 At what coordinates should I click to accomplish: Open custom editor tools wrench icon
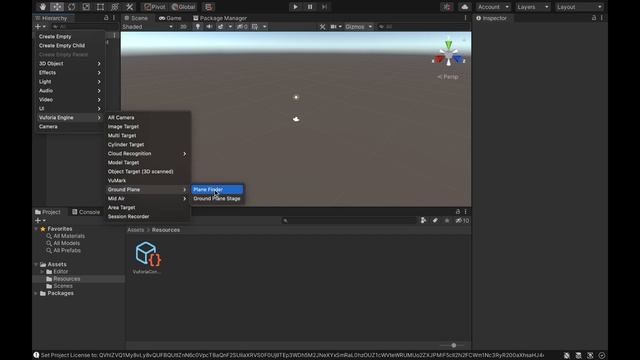pyautogui.click(x=129, y=7)
